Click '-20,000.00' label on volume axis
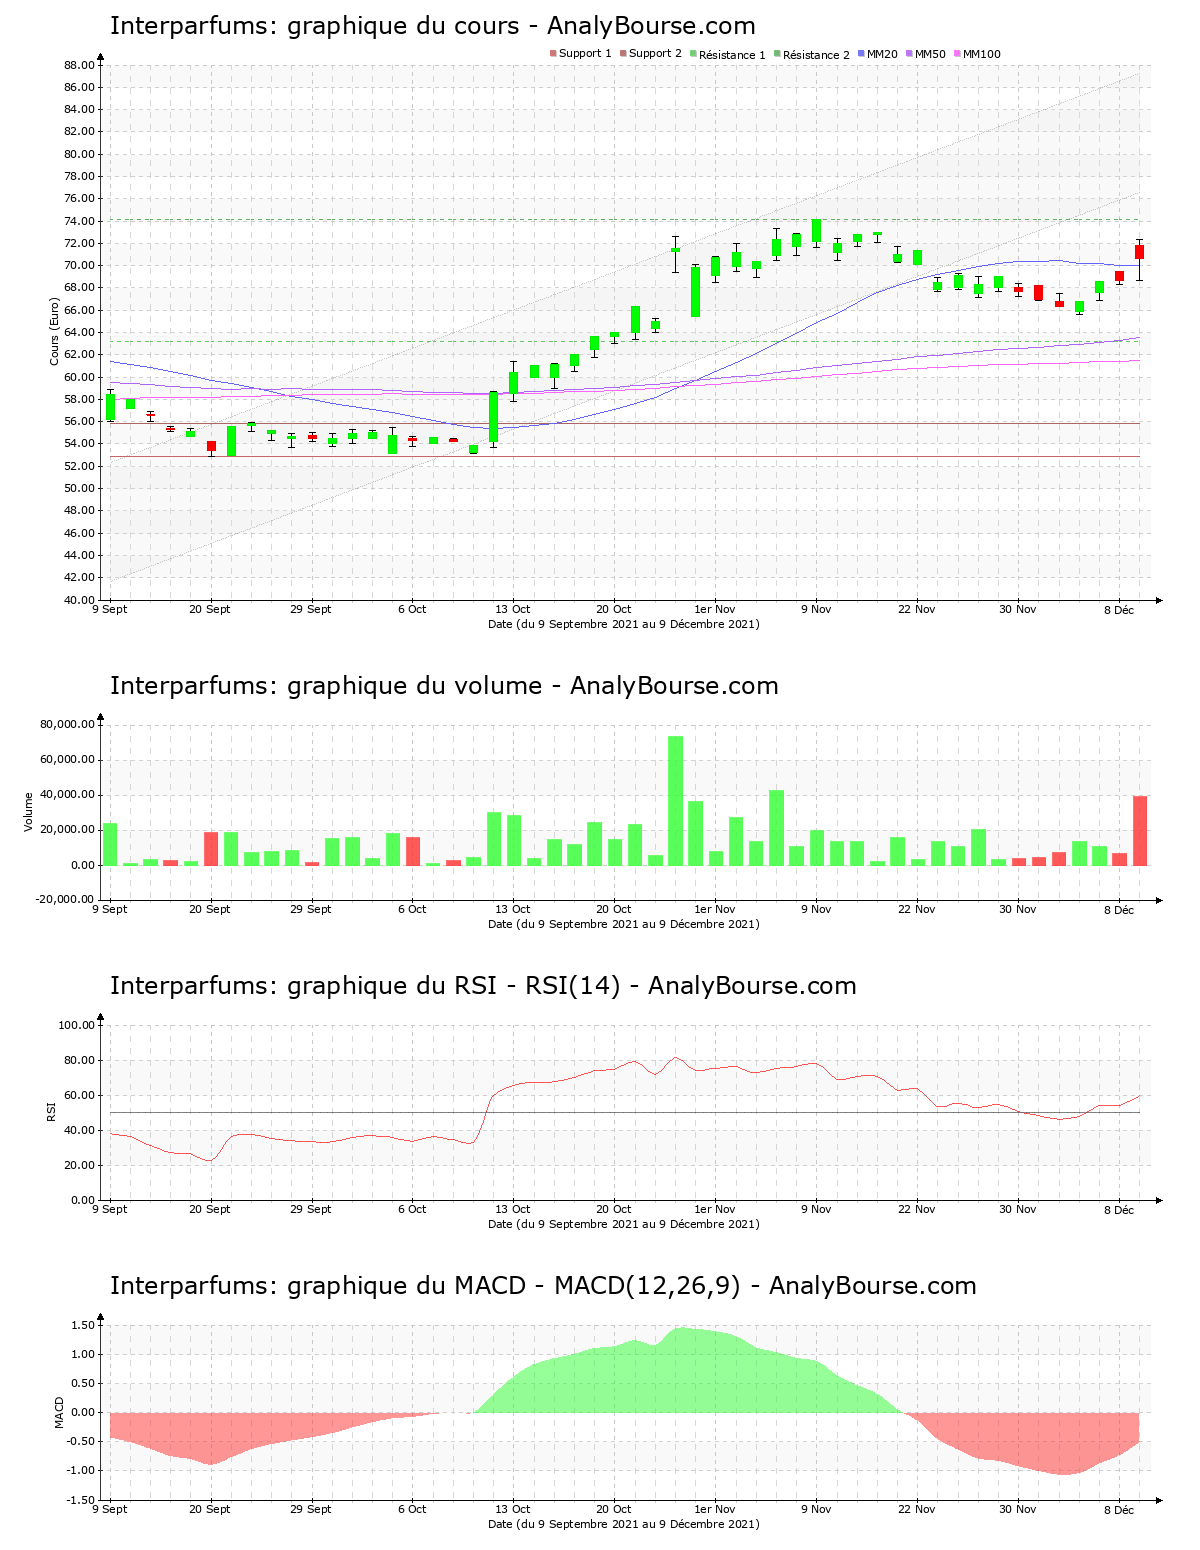1200x1550 pixels. coord(65,900)
